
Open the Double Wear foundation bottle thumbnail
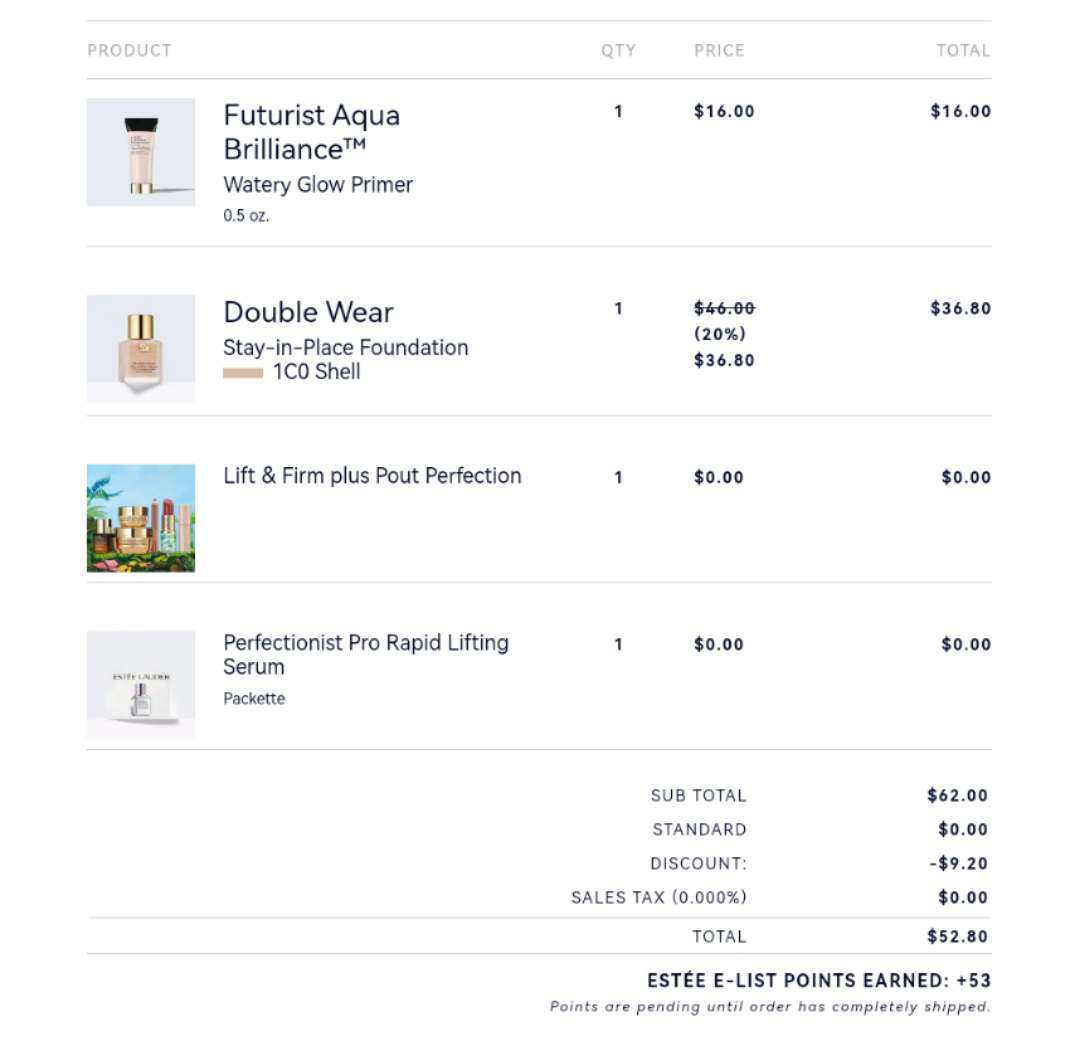[141, 348]
